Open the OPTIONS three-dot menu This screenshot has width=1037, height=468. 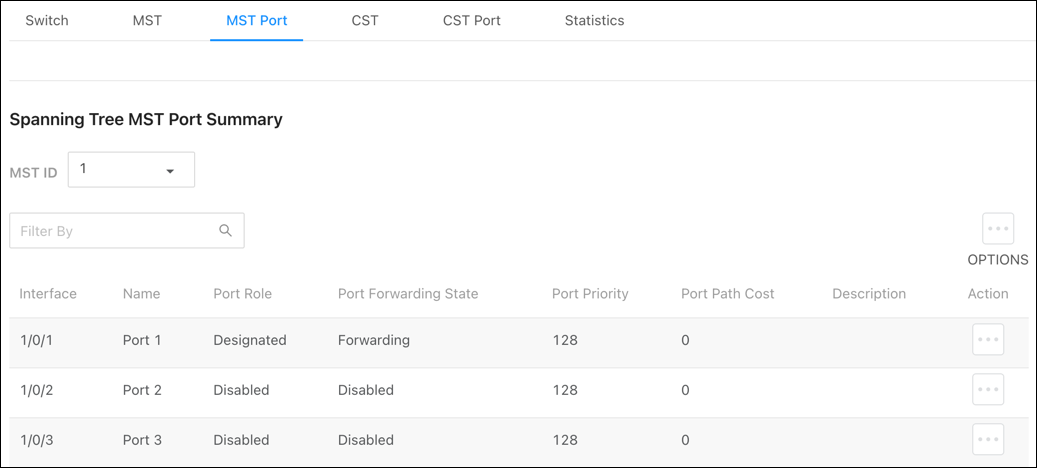997,229
